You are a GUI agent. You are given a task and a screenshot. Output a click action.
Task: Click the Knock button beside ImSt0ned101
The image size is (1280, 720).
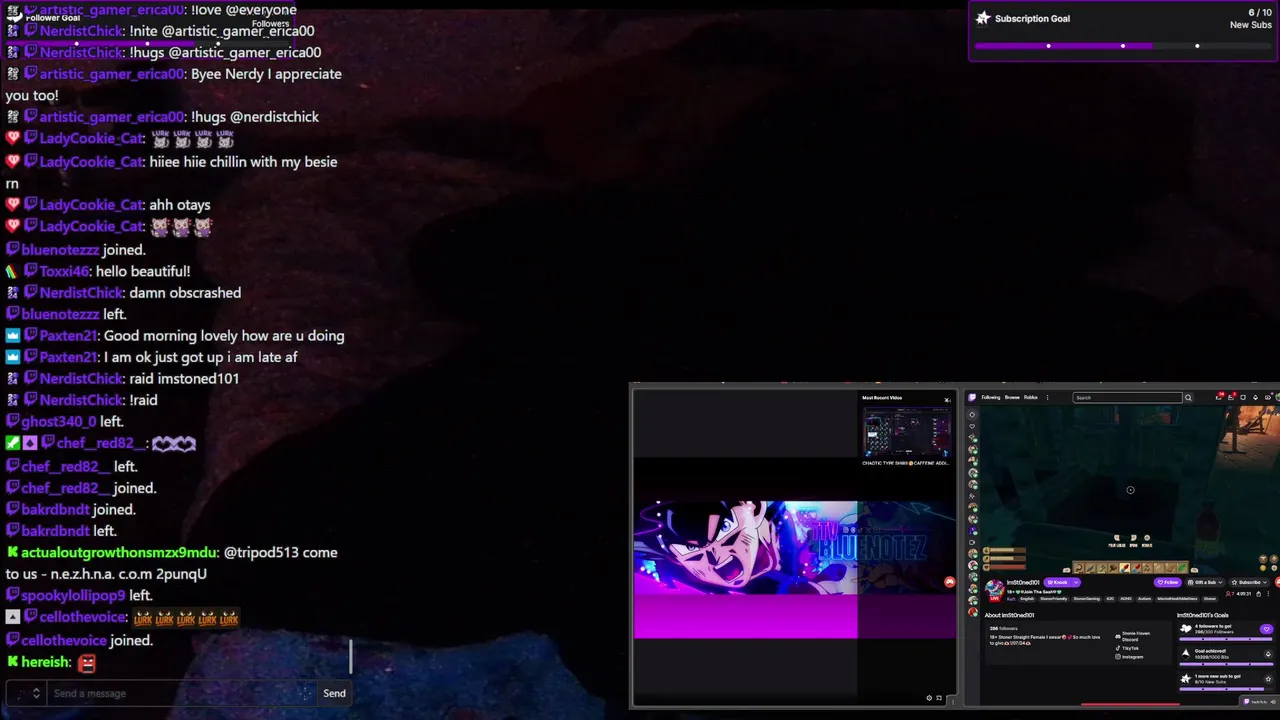coord(1058,582)
